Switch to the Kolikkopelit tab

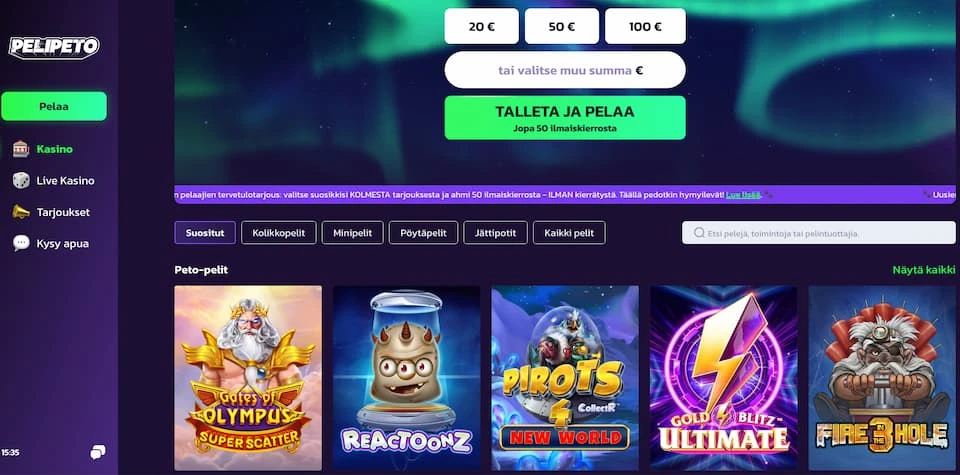coord(279,233)
